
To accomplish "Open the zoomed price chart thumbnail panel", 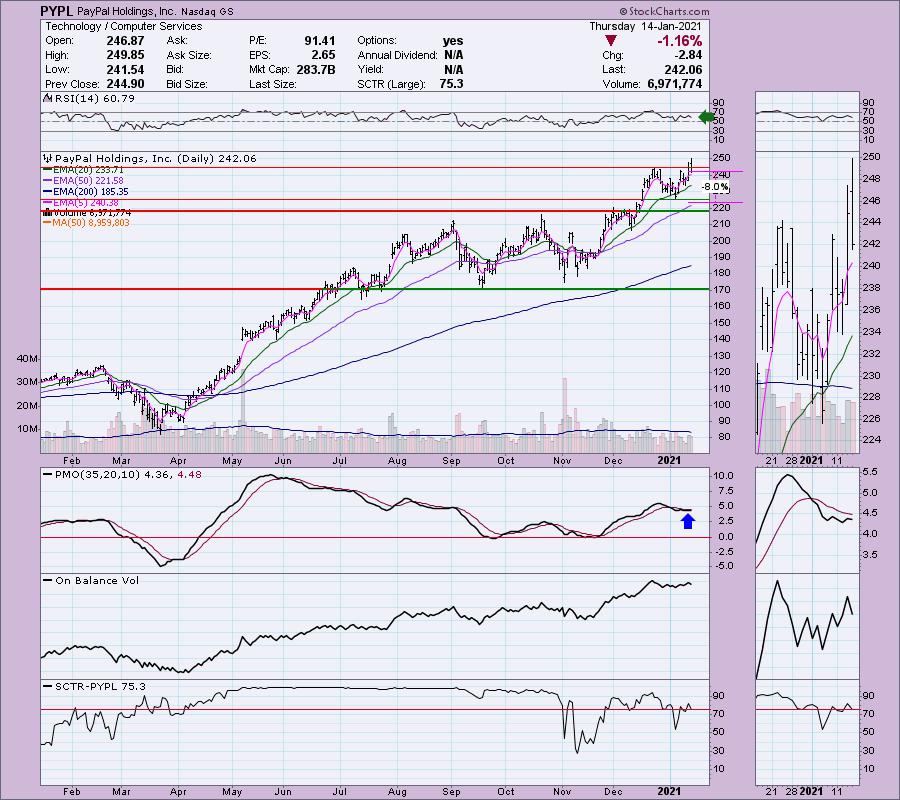I will click(808, 302).
